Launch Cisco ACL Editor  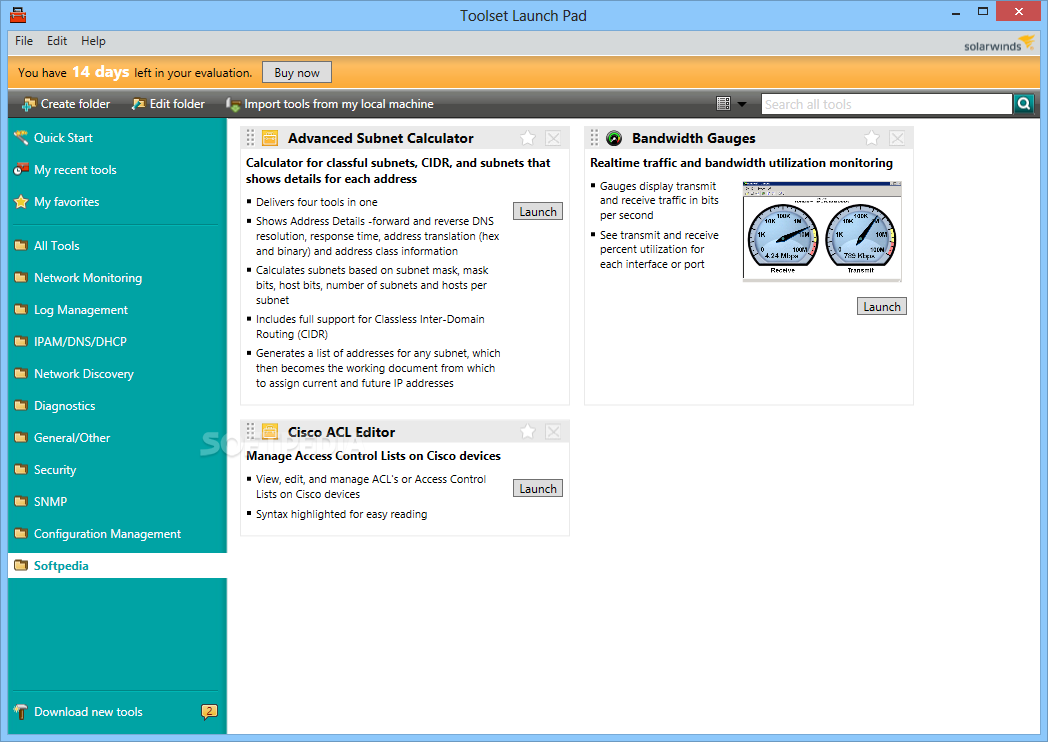pos(538,488)
